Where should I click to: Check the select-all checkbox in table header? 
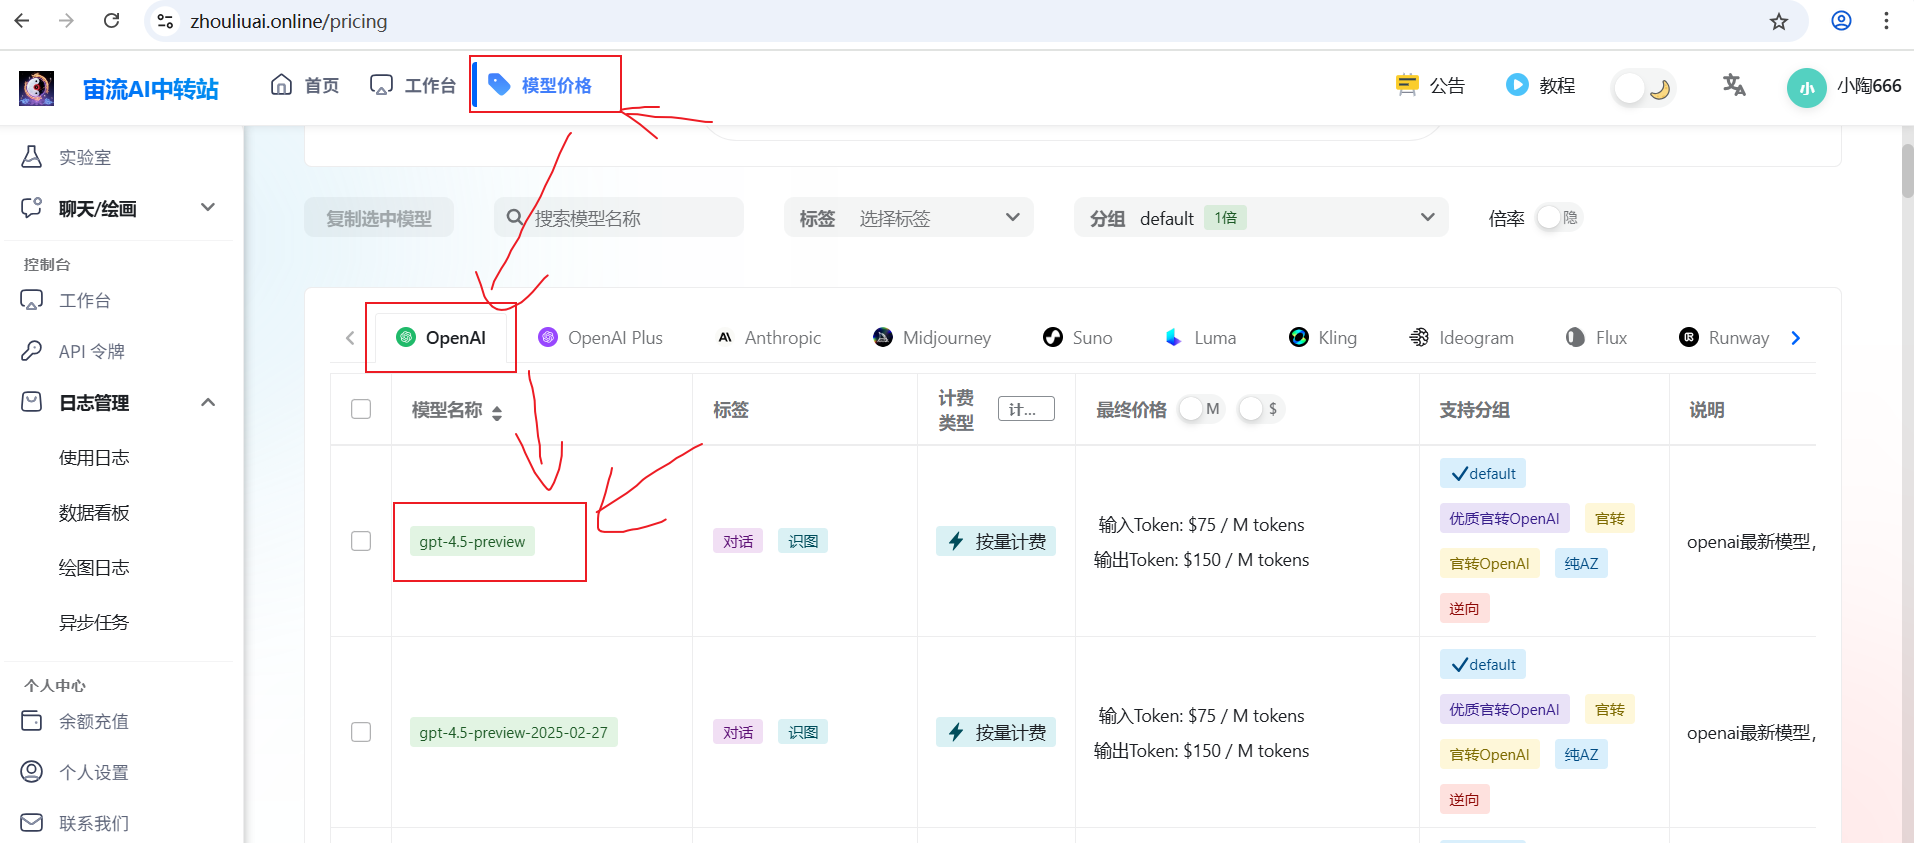tap(361, 409)
